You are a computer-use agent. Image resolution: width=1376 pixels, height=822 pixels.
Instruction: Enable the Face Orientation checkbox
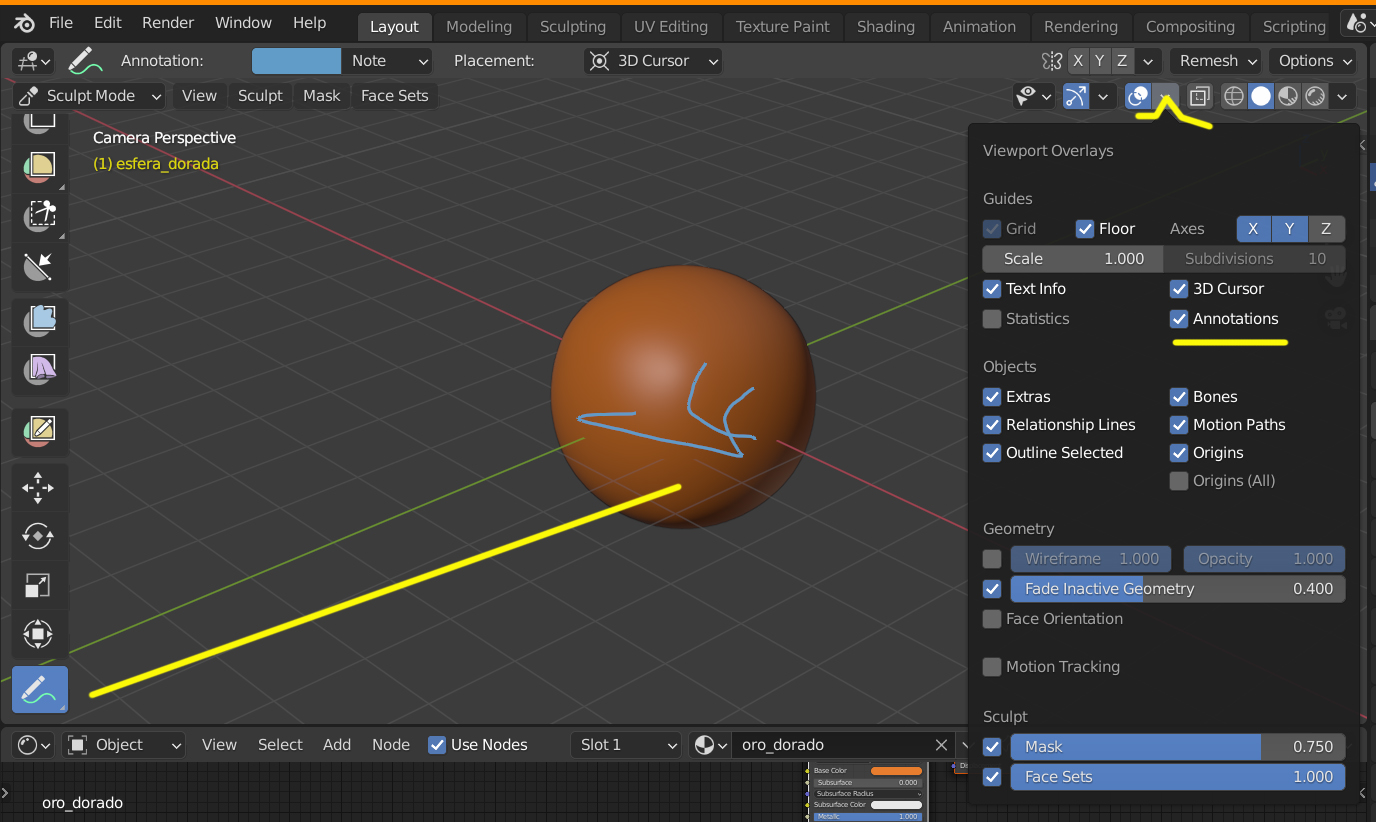click(992, 619)
